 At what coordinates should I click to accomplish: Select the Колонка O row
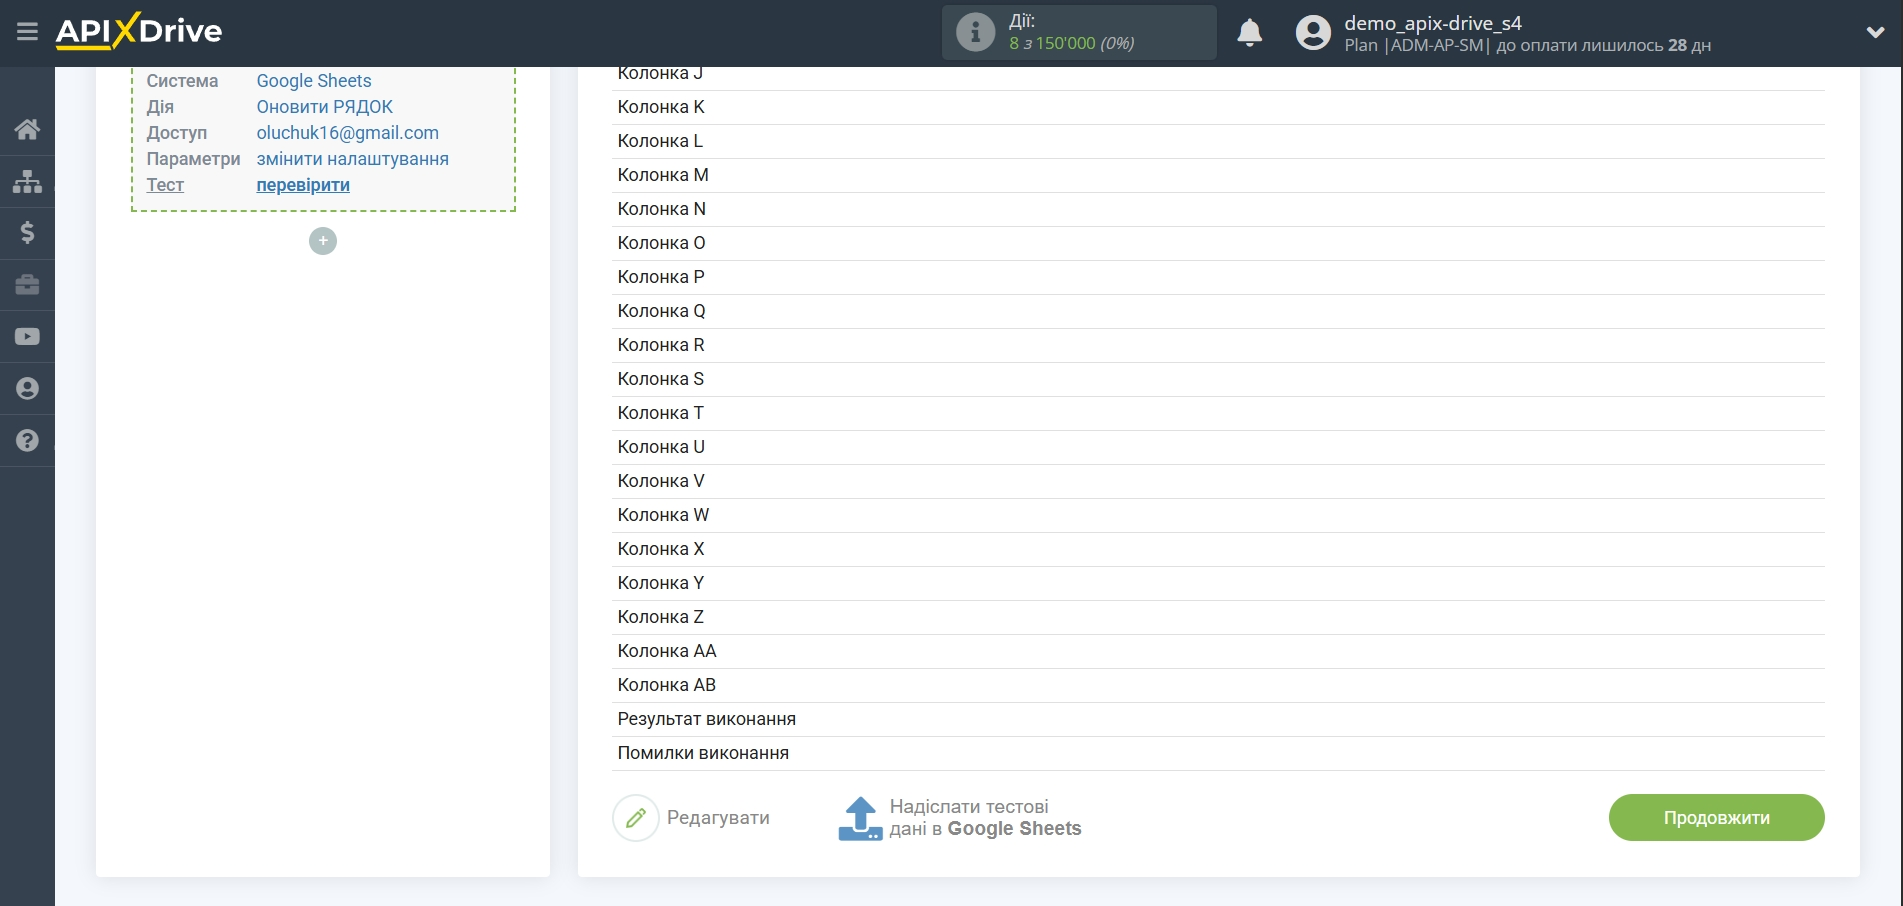pos(1218,243)
